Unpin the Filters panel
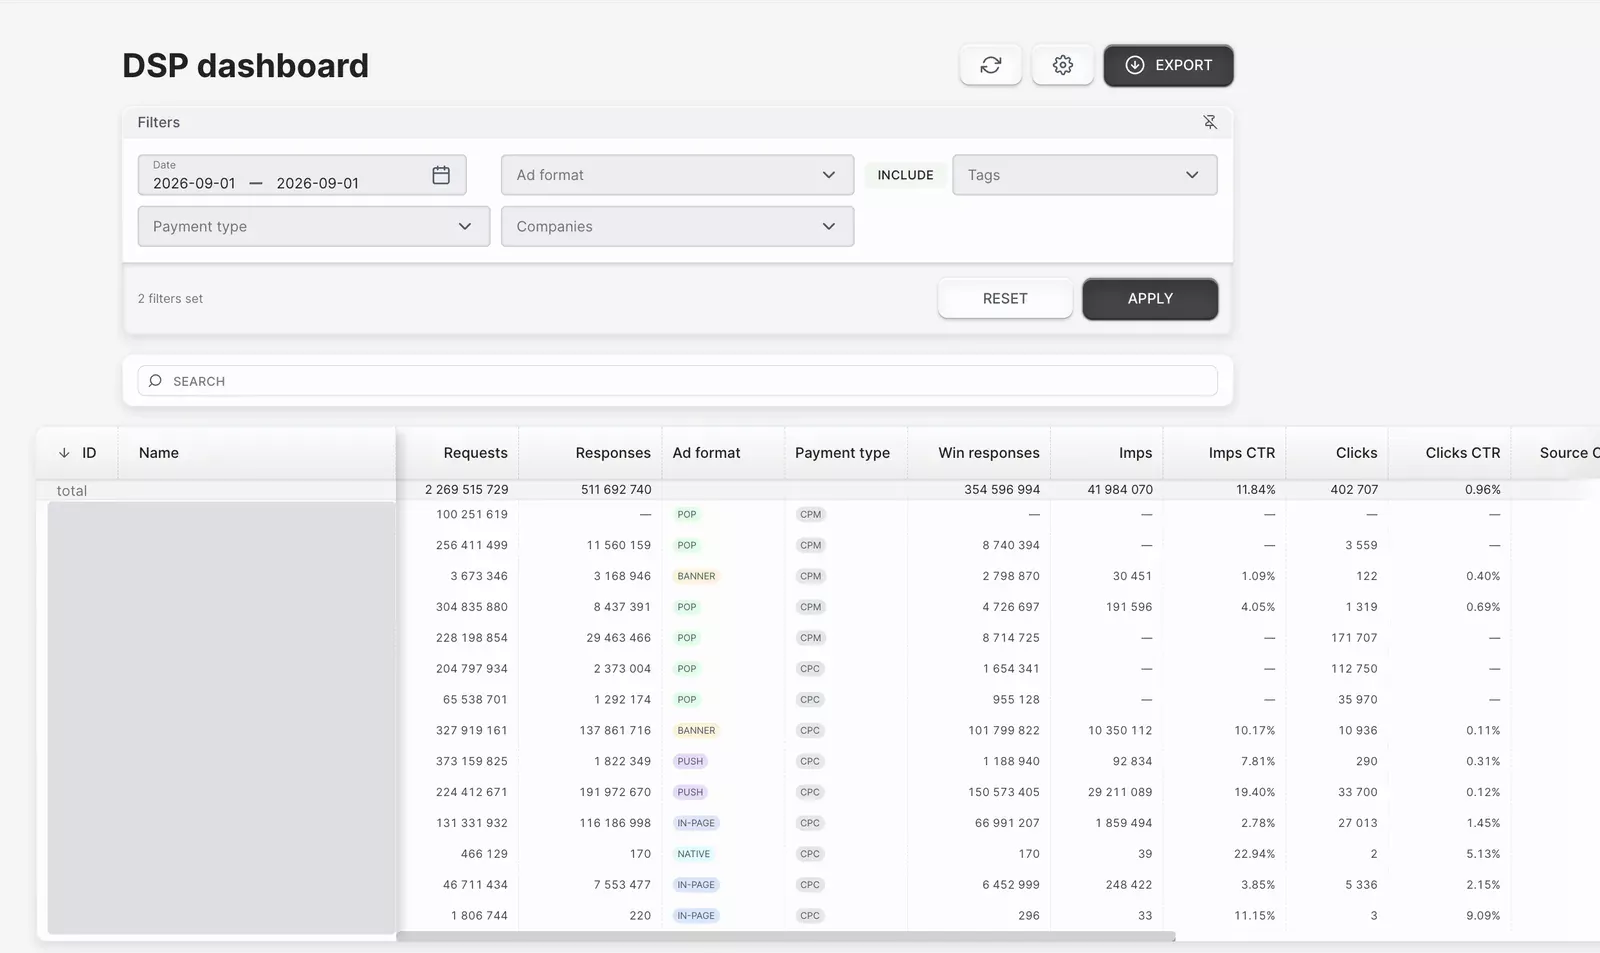Image resolution: width=1600 pixels, height=953 pixels. click(x=1209, y=122)
